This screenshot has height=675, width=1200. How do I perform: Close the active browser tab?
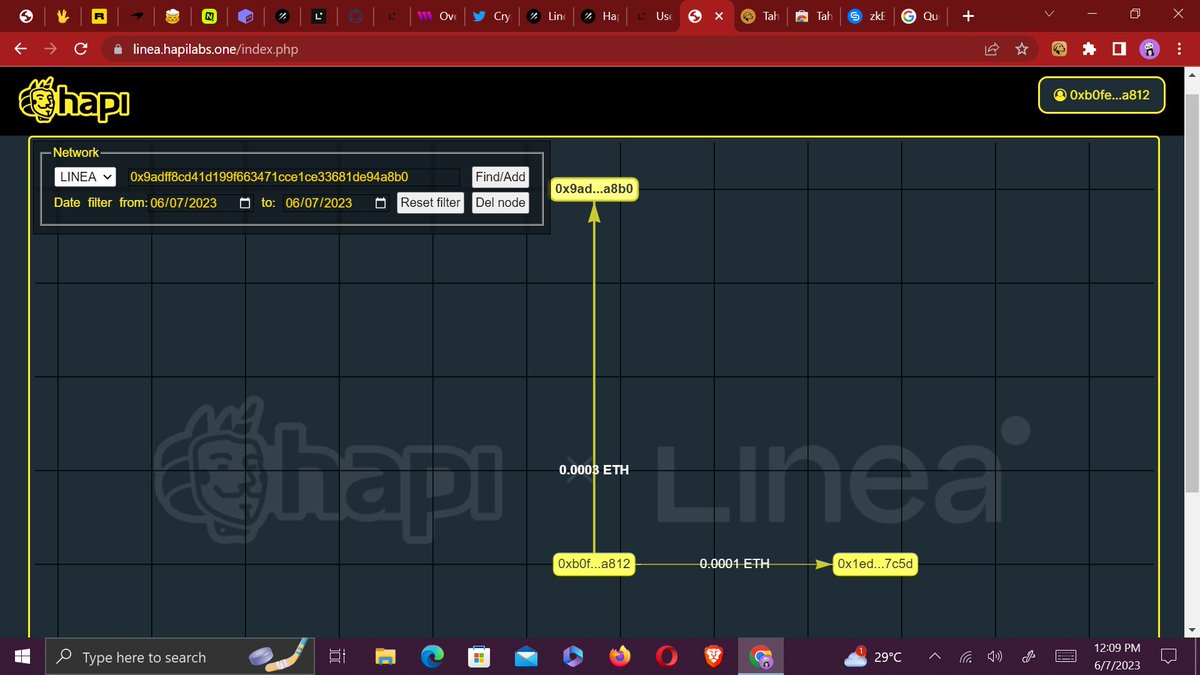[x=719, y=16]
